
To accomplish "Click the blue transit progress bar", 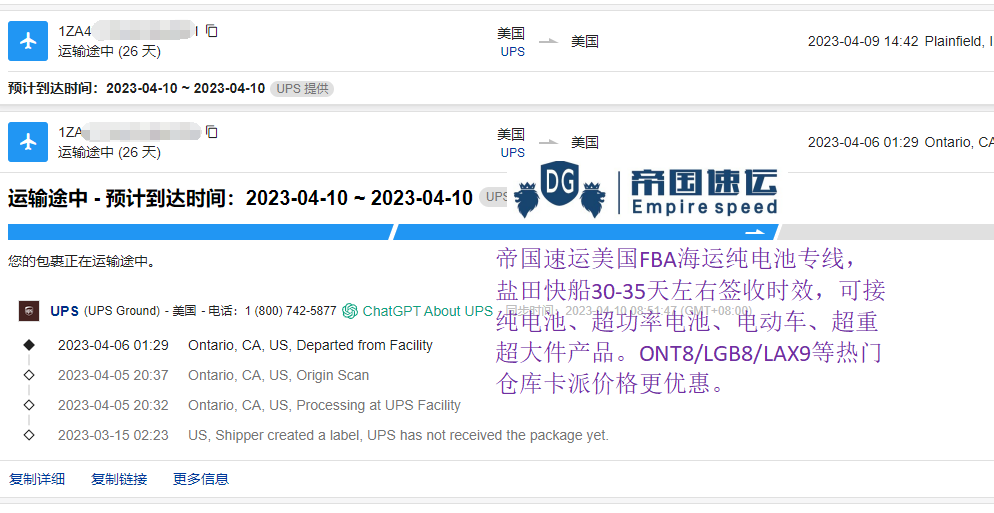I will 393,232.
